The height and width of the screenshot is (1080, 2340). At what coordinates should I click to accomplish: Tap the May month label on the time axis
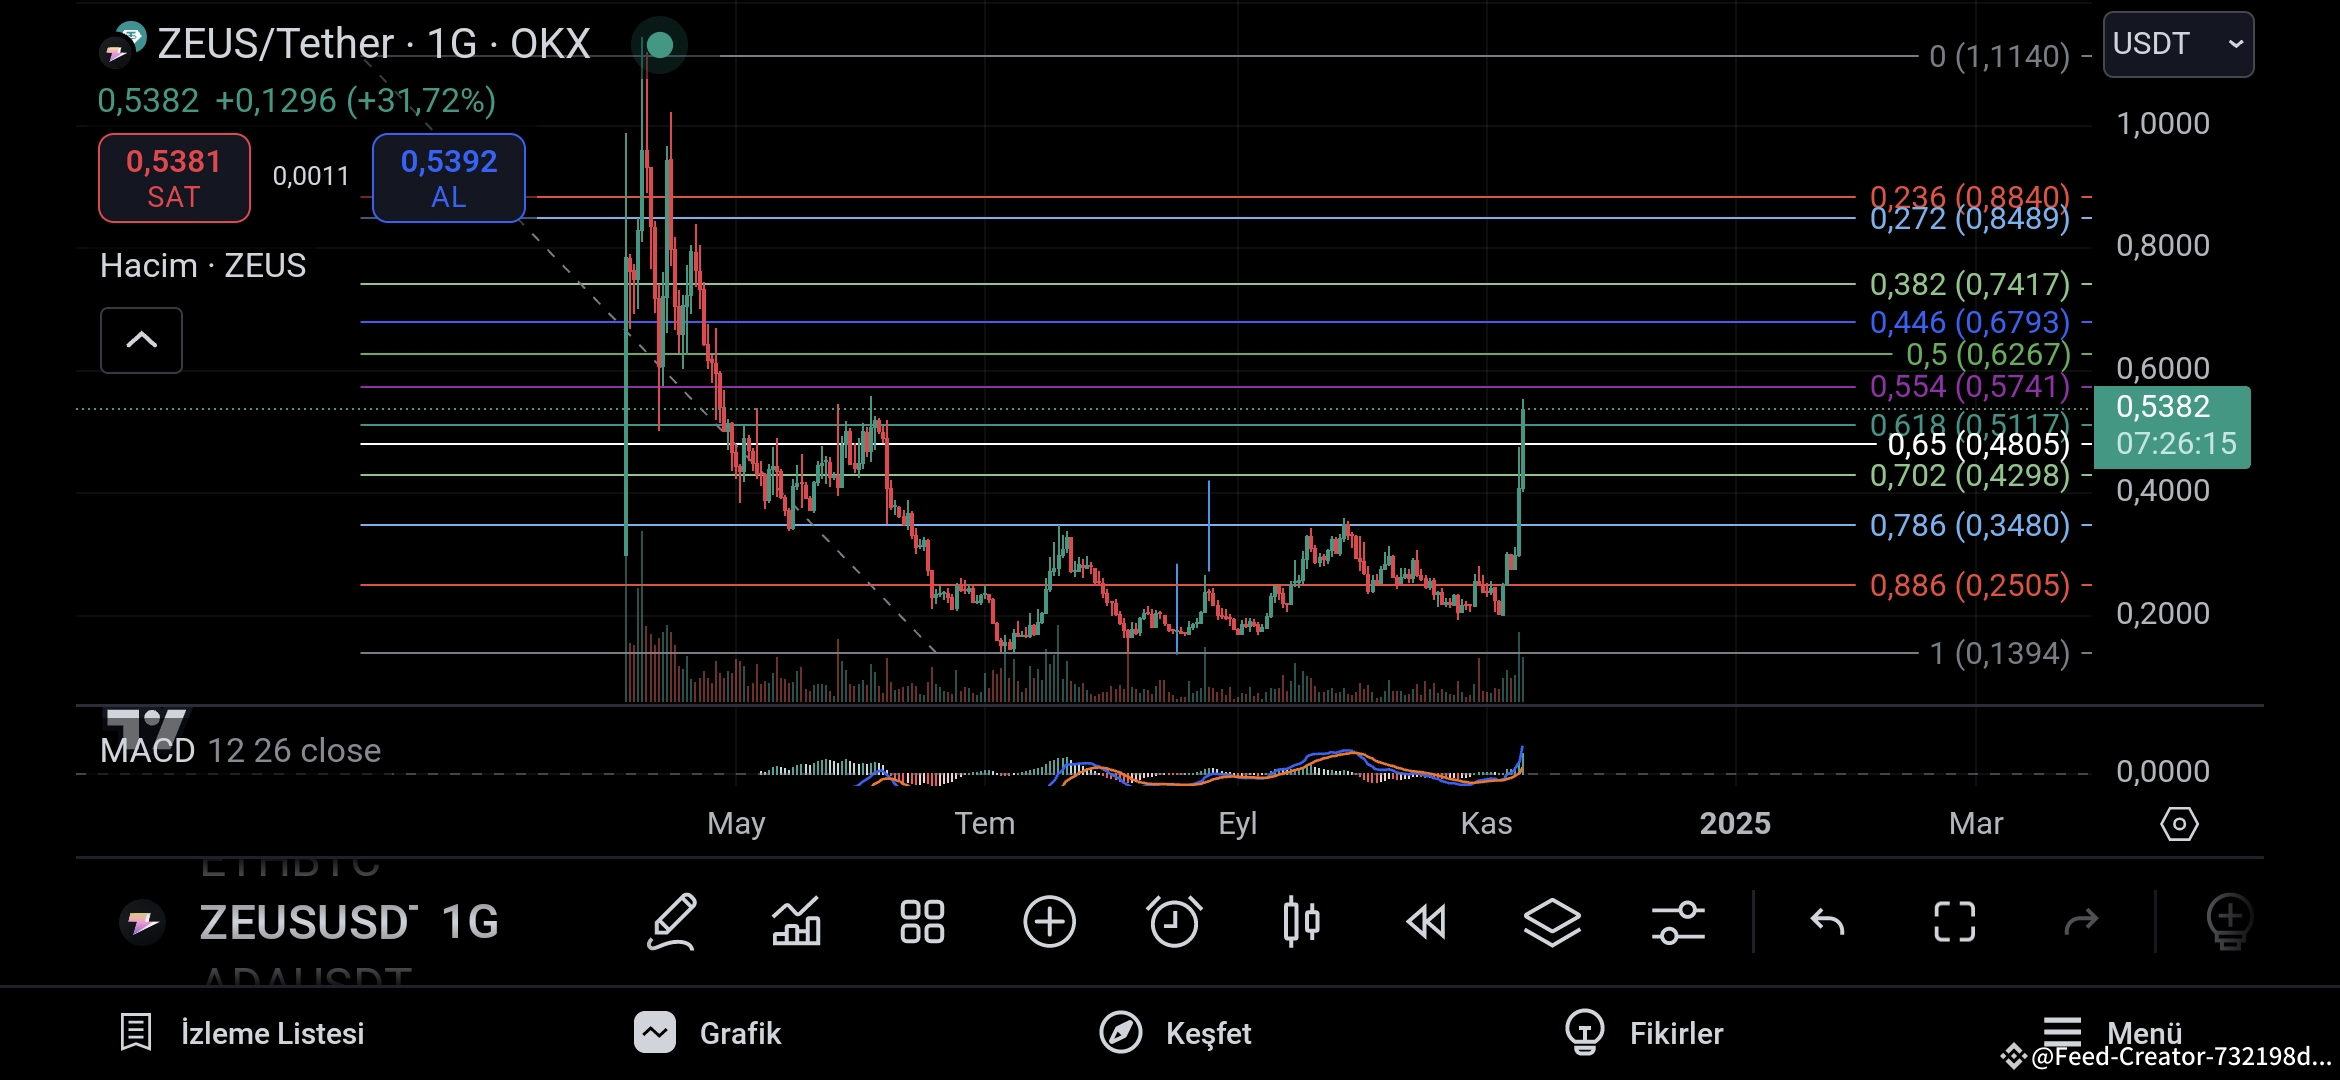tap(736, 823)
